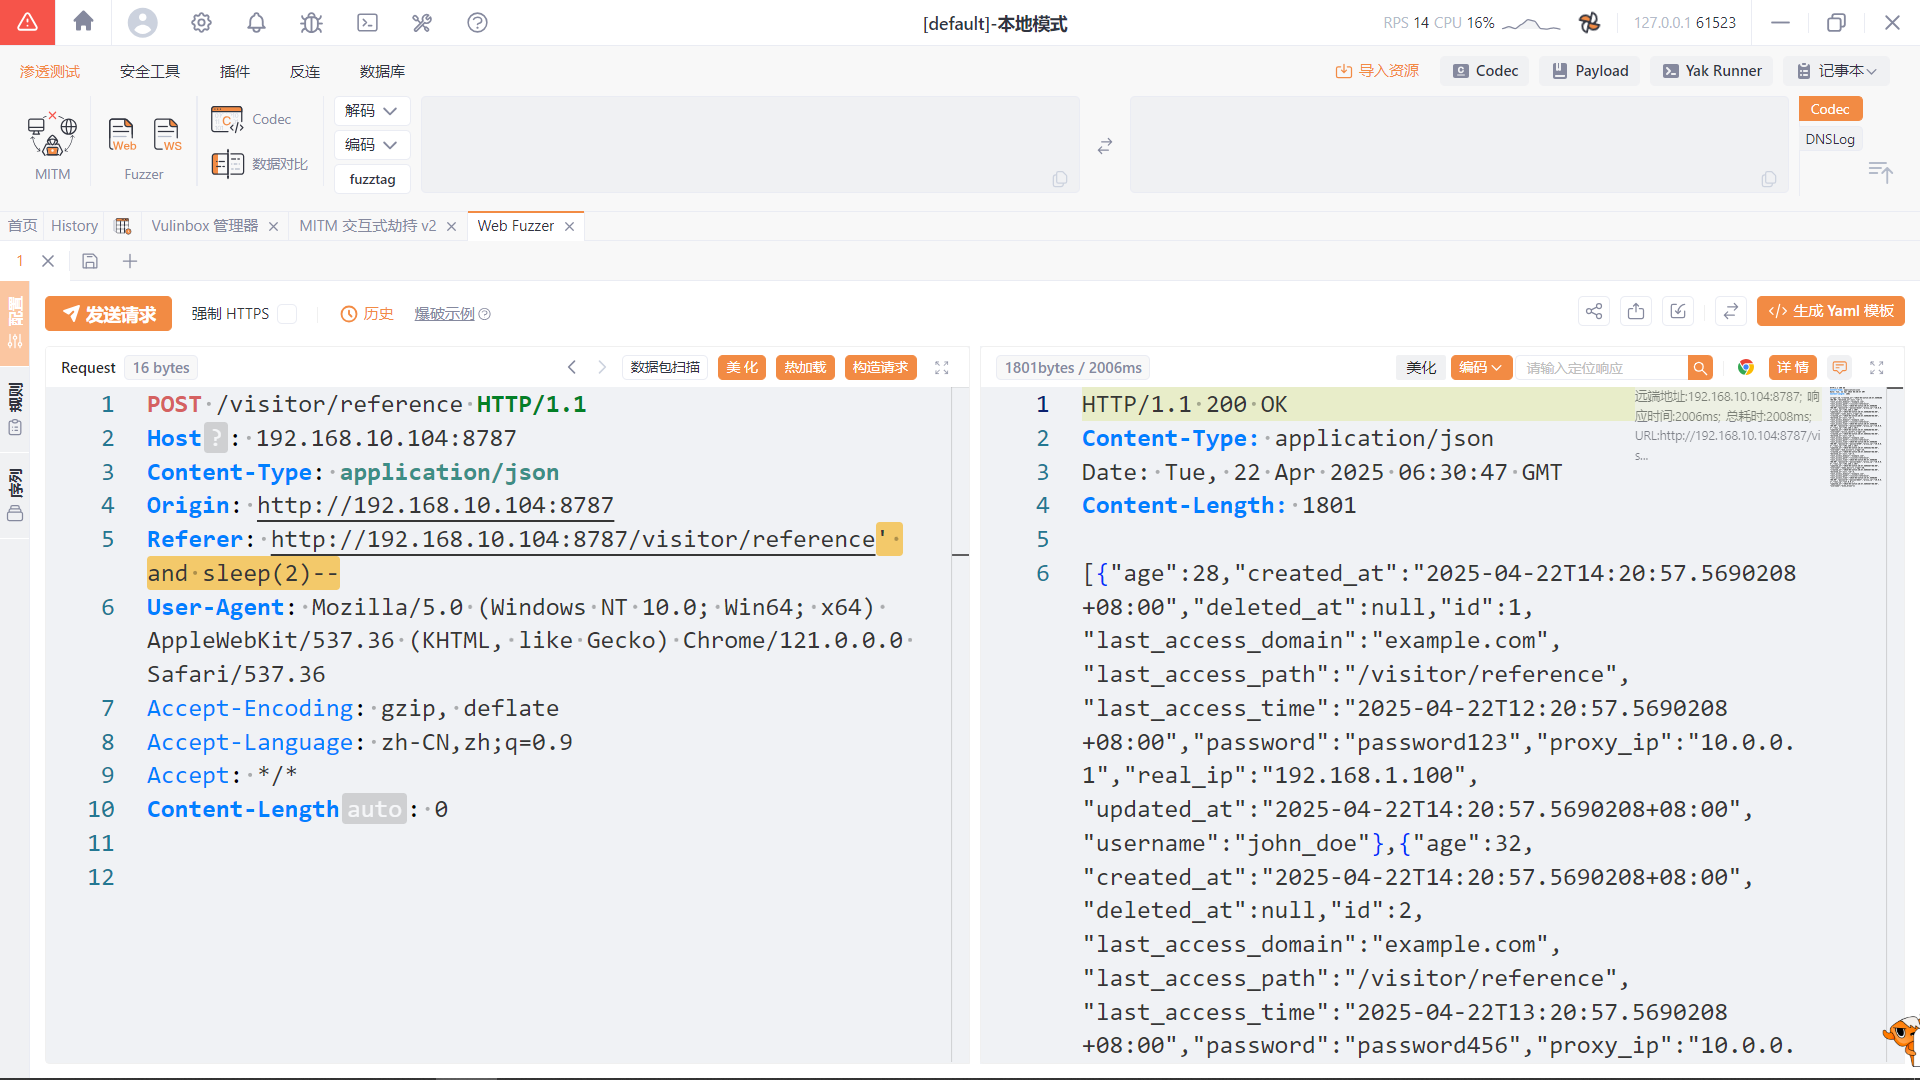Click the swap encode/decode arrows icon
Viewport: 1920px width, 1080px height.
pos(1105,146)
